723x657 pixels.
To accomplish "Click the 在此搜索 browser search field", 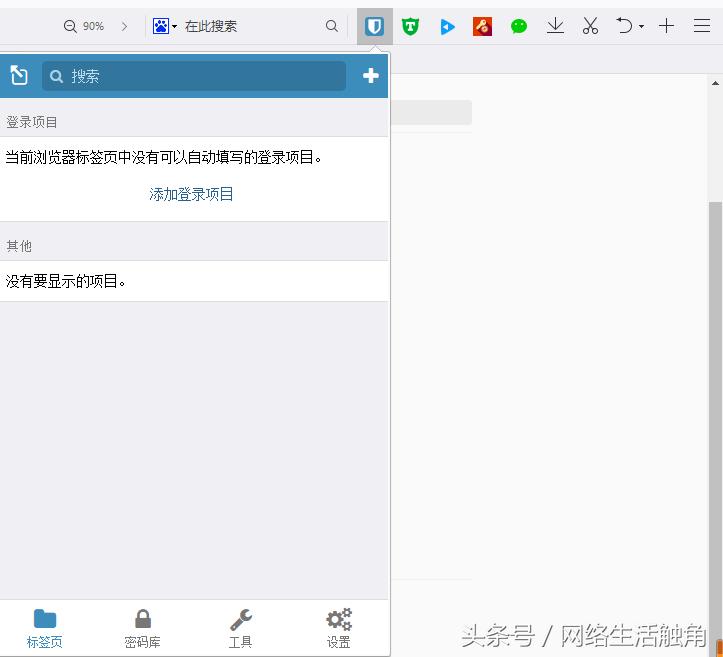I will coord(251,26).
